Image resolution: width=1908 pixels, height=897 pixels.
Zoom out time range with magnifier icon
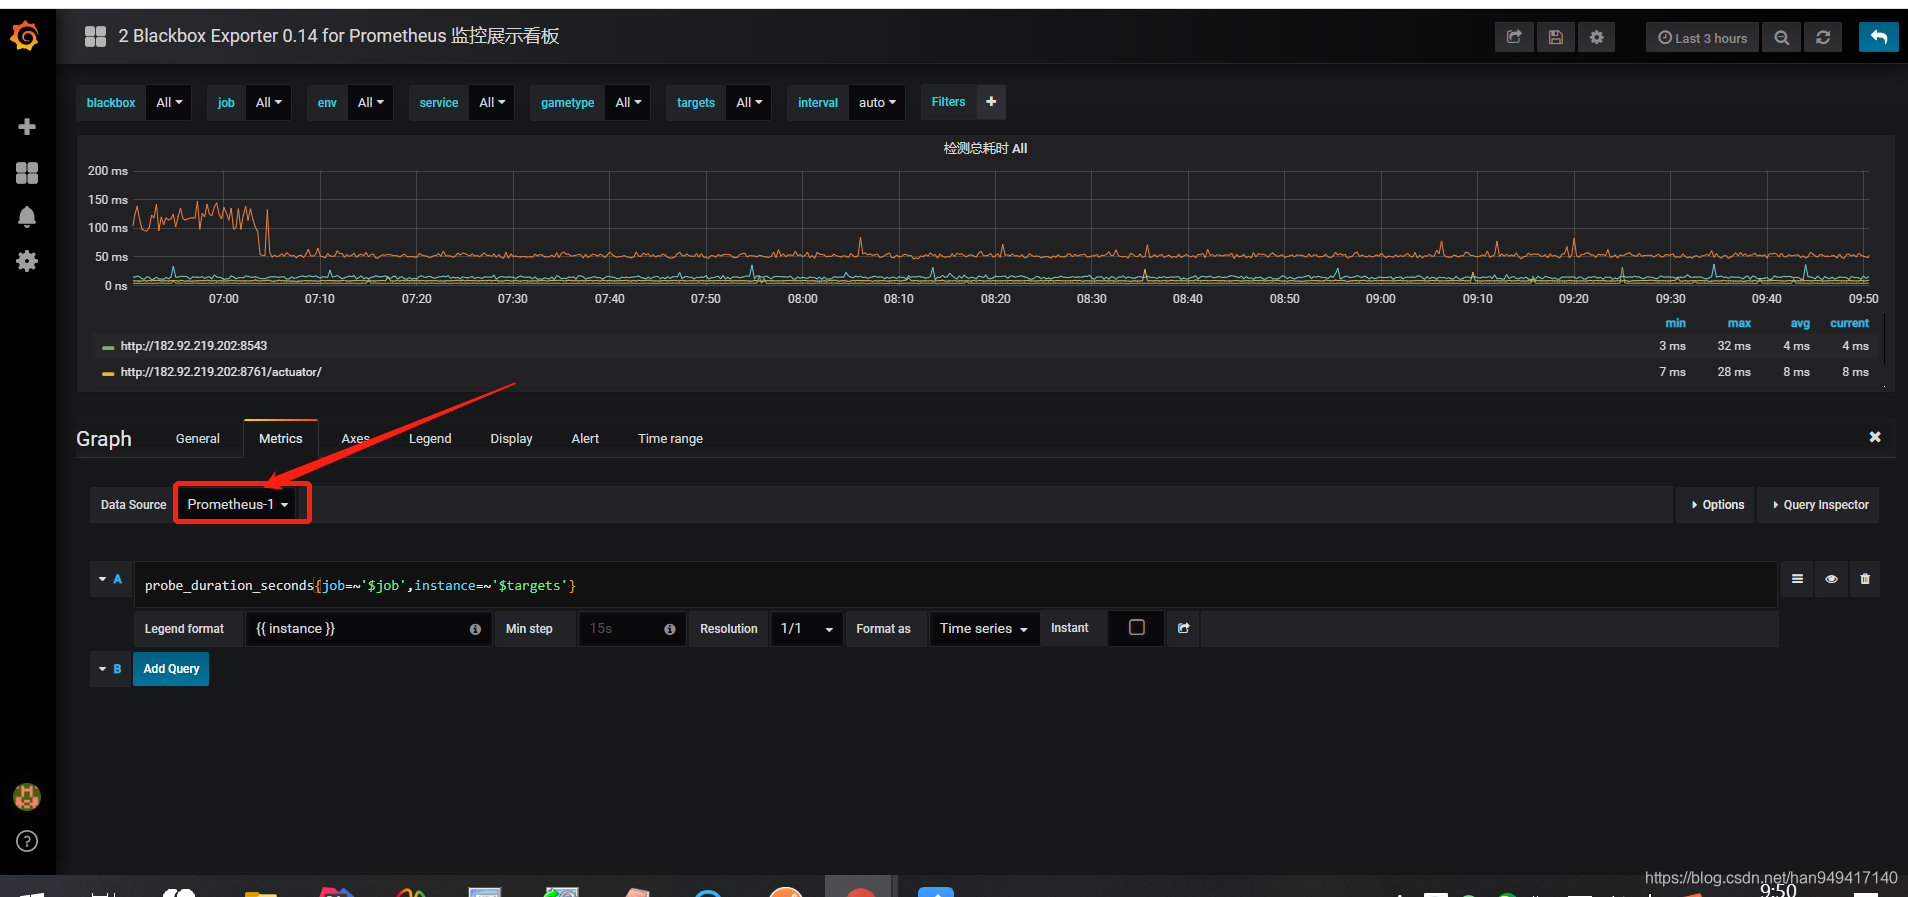click(1782, 37)
